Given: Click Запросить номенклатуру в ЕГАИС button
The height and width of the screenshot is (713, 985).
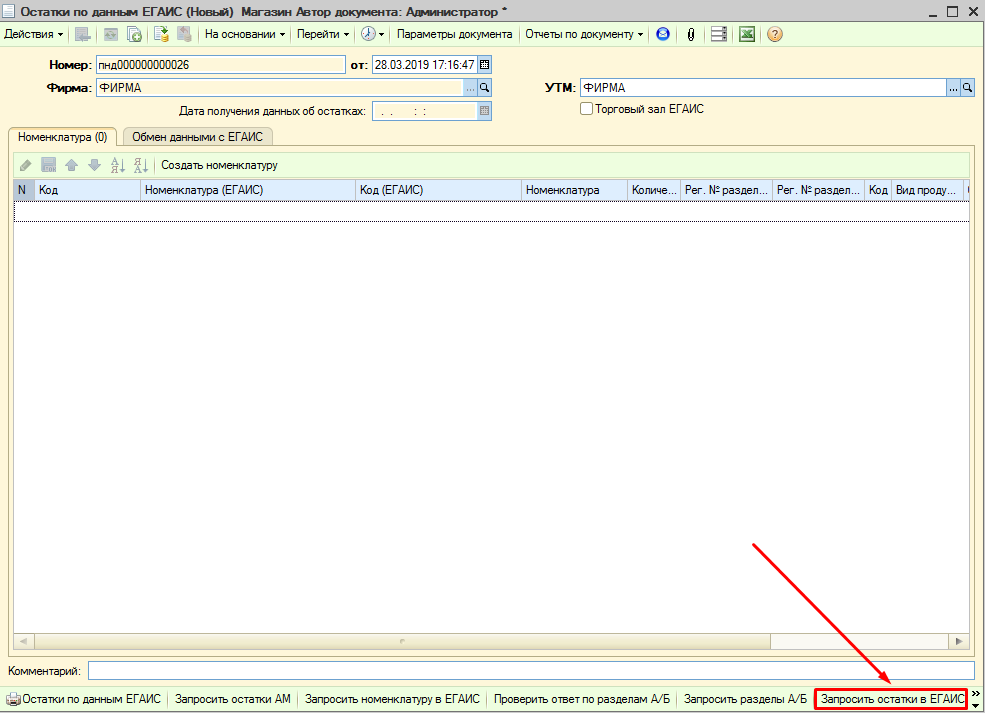Looking at the screenshot, I should (x=392, y=699).
